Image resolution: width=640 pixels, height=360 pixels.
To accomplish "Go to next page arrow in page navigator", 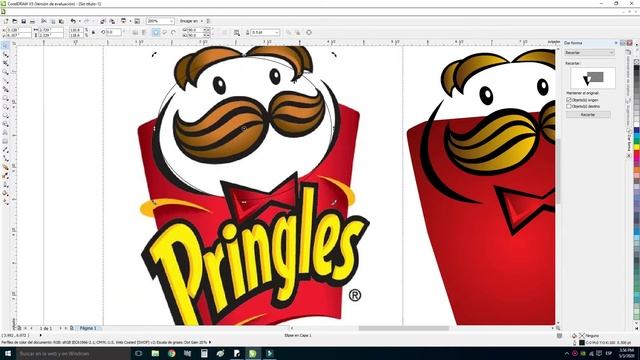I will (x=61, y=328).
